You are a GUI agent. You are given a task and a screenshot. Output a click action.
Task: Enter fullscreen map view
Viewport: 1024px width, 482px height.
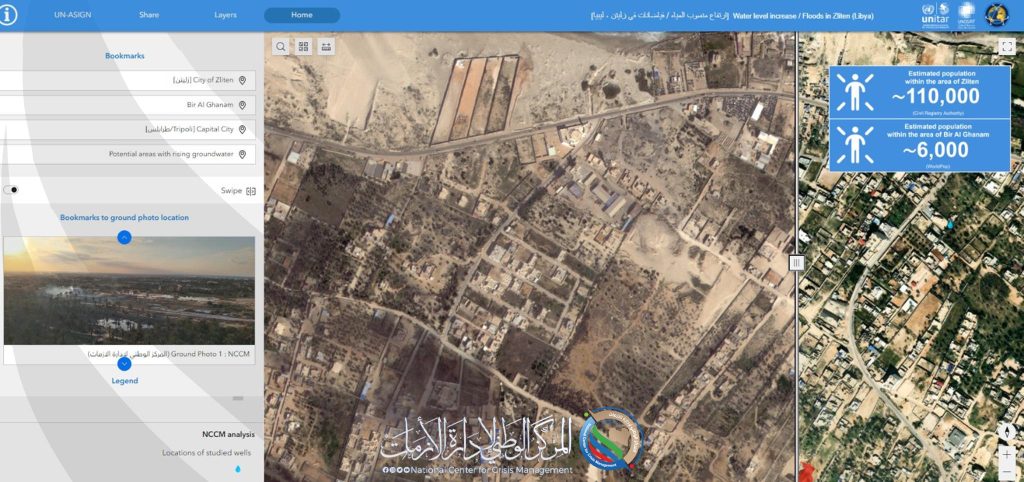pos(1006,46)
